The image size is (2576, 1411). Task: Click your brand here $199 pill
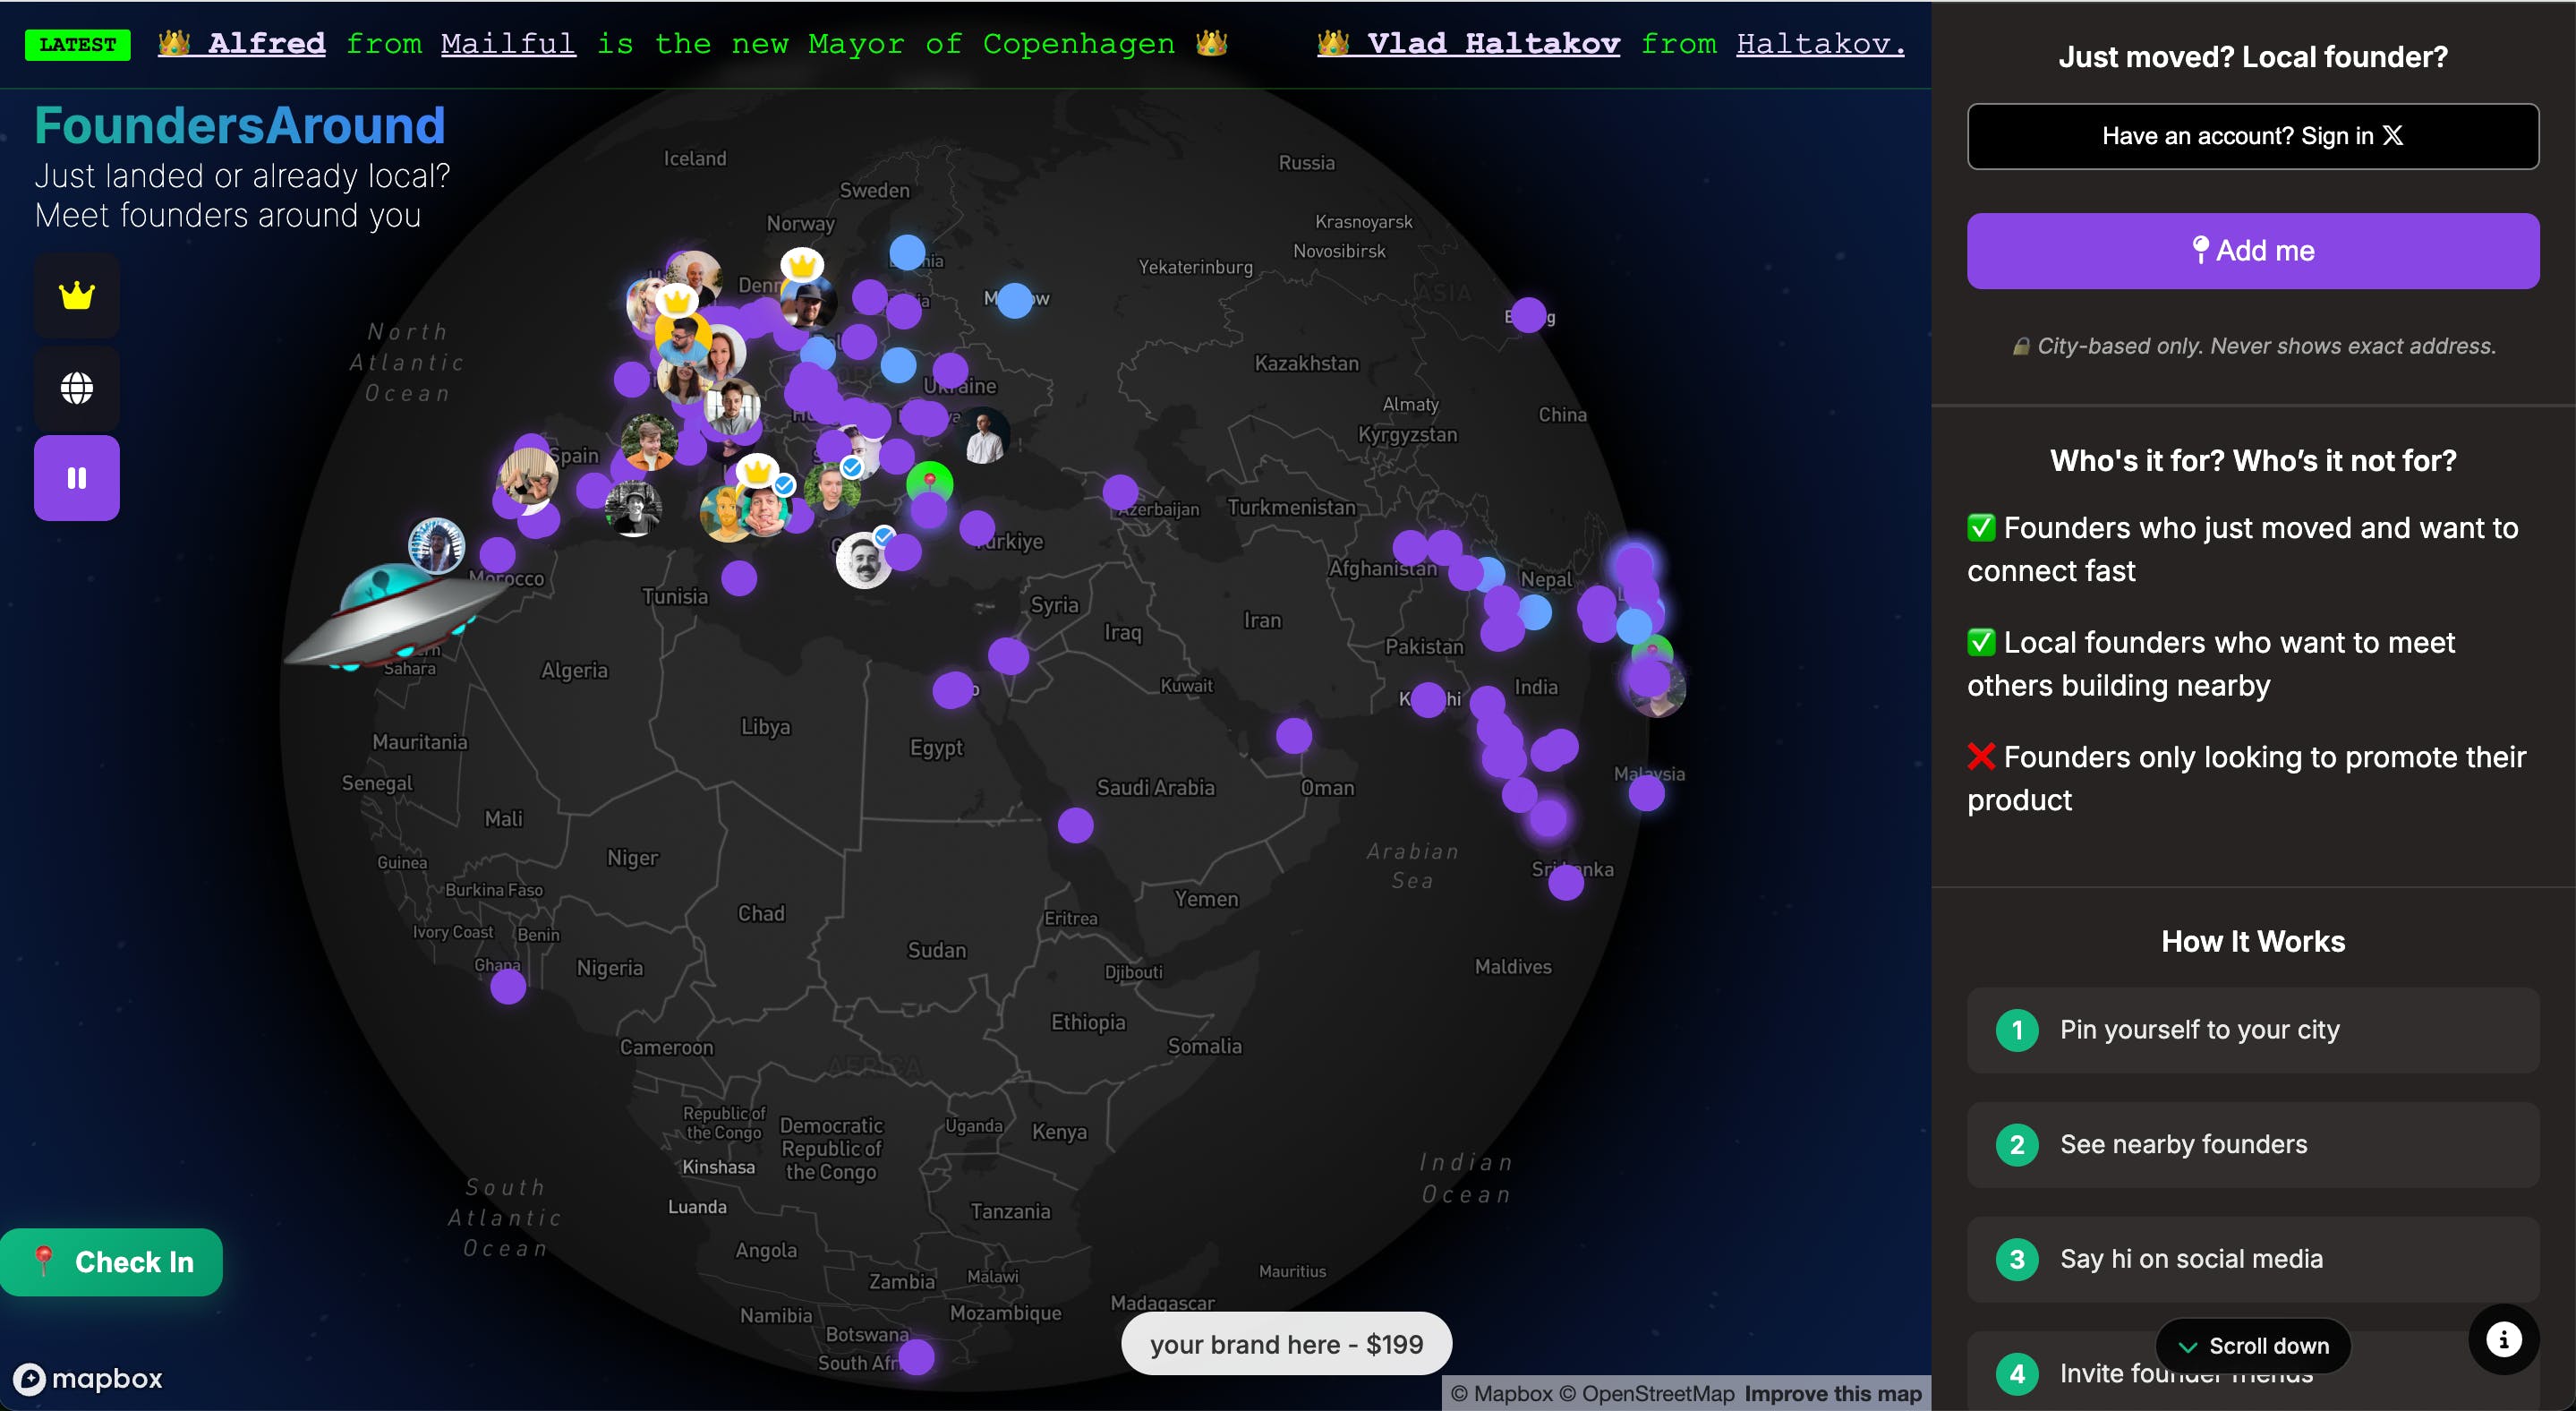1286,1344
